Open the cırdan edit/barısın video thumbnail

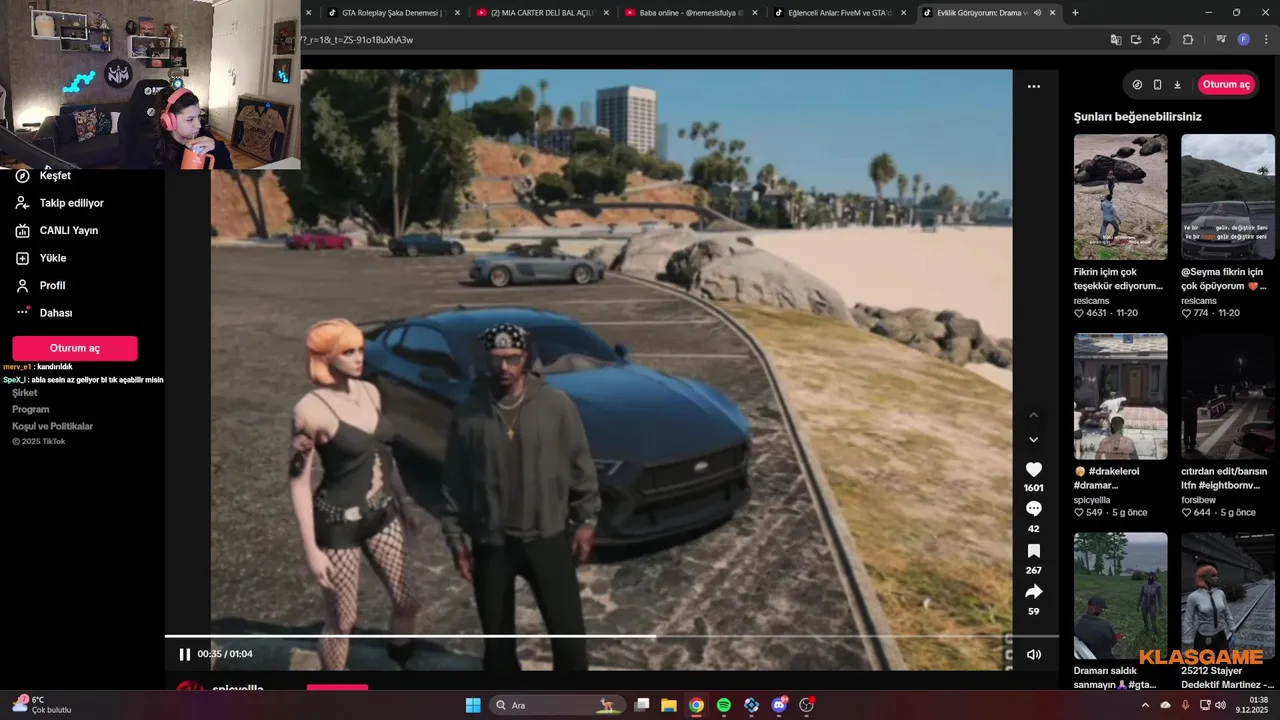(x=1228, y=396)
